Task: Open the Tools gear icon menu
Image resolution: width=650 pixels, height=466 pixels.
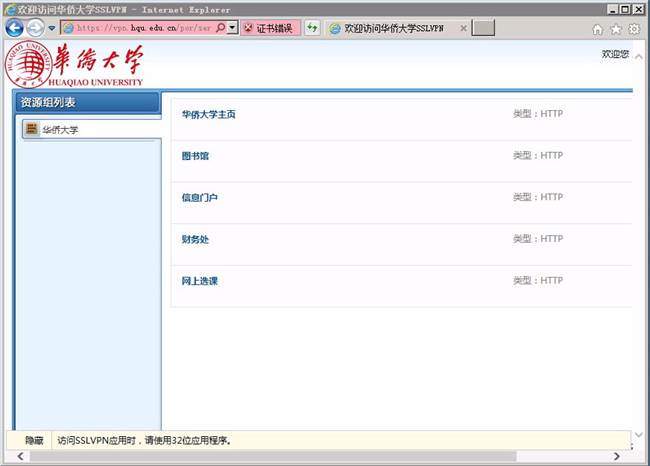Action: pos(633,29)
